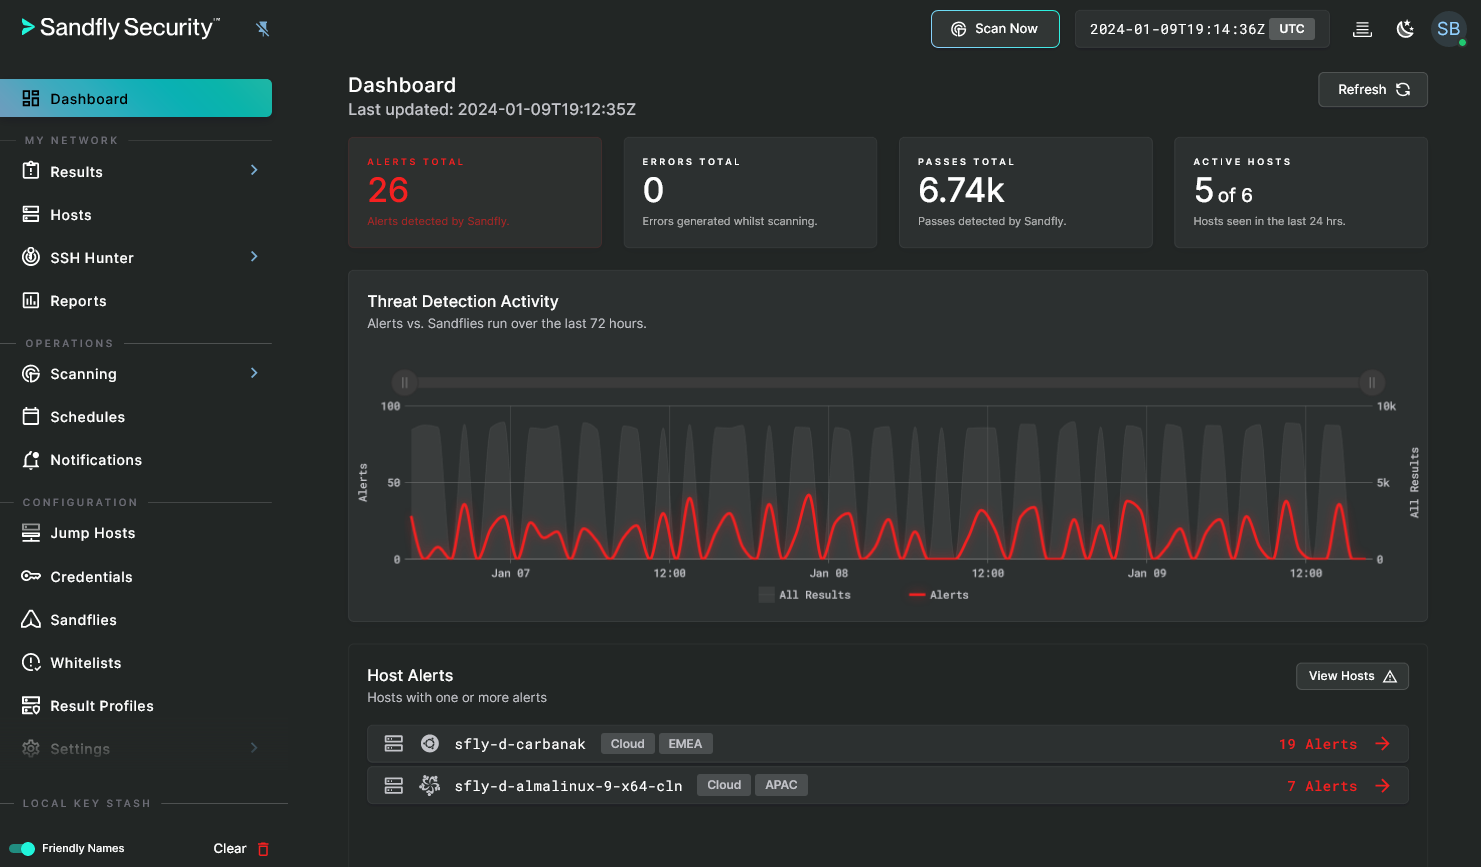Click the Cloud tag on sfly-d-carbanak
Viewport: 1481px width, 867px height.
[x=627, y=744]
